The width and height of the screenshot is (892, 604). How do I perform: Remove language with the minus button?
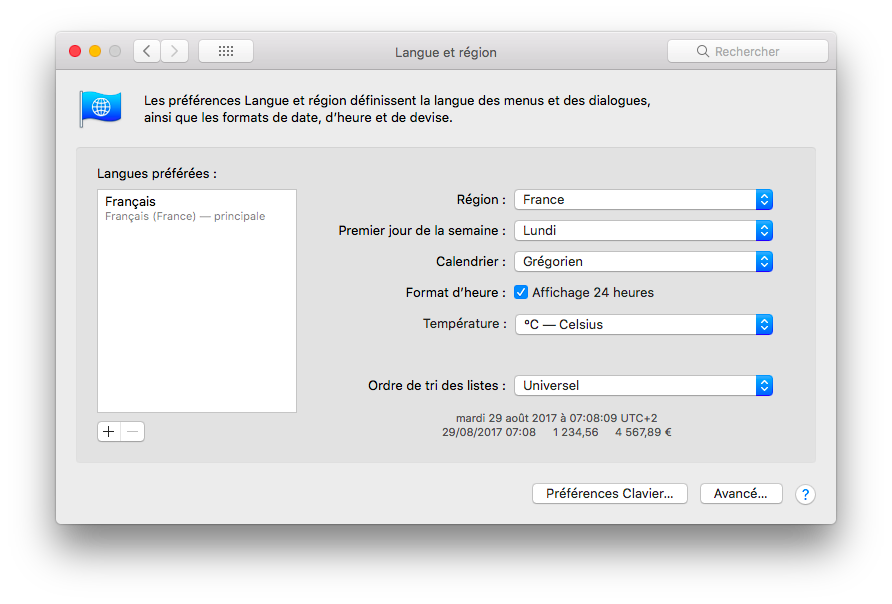point(133,432)
